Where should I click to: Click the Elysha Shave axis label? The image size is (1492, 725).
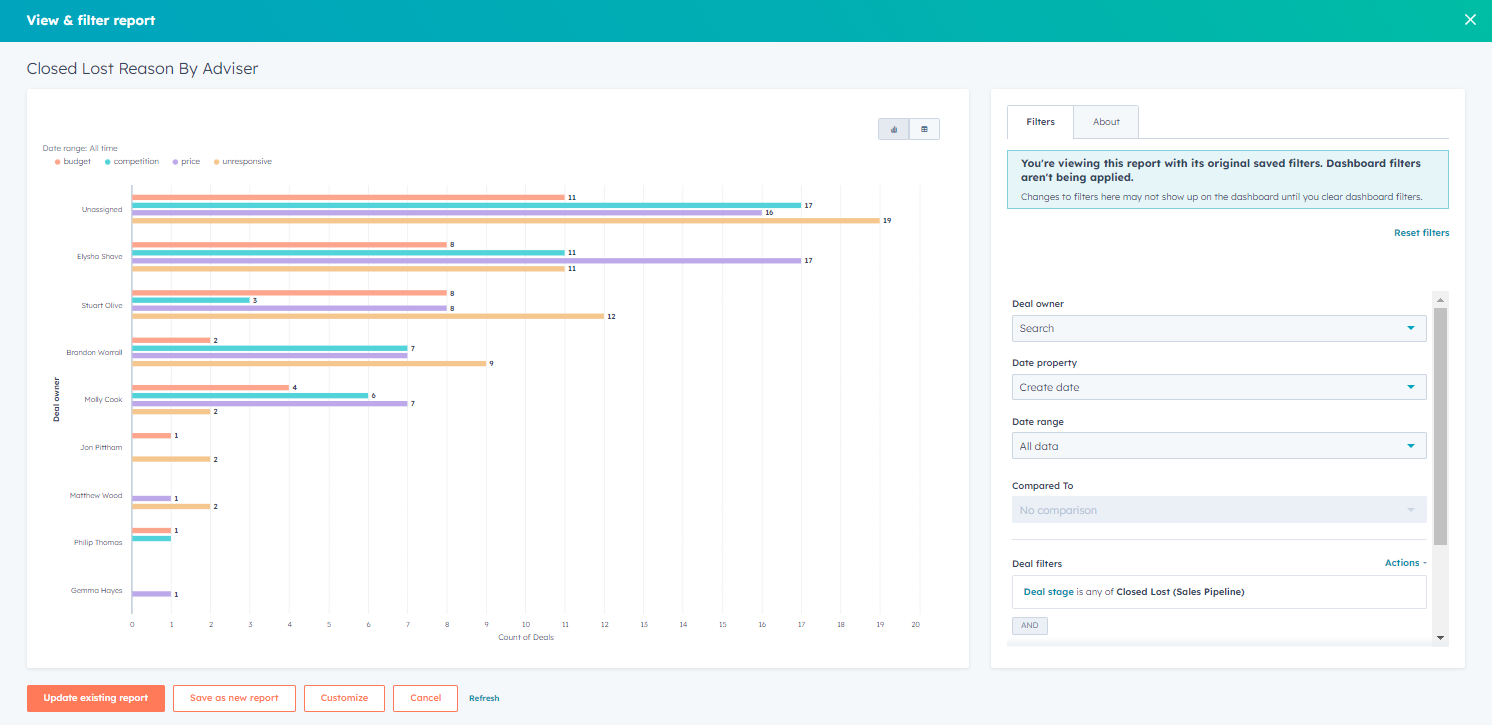(x=100, y=257)
